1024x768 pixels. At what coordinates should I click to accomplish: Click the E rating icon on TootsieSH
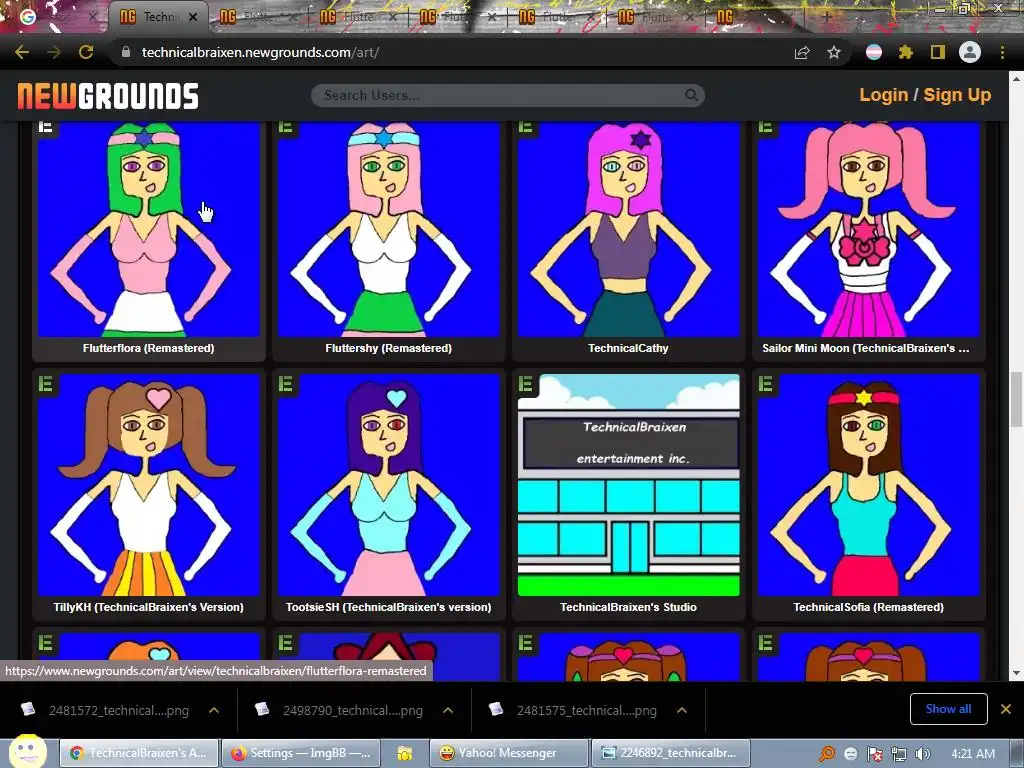coord(285,383)
